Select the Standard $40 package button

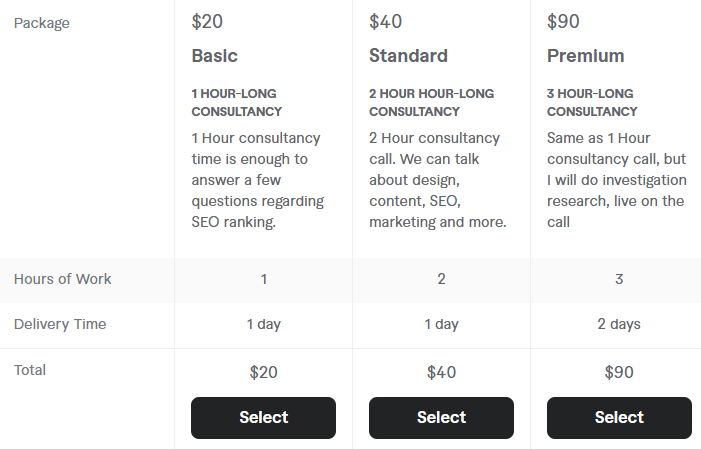click(441, 418)
